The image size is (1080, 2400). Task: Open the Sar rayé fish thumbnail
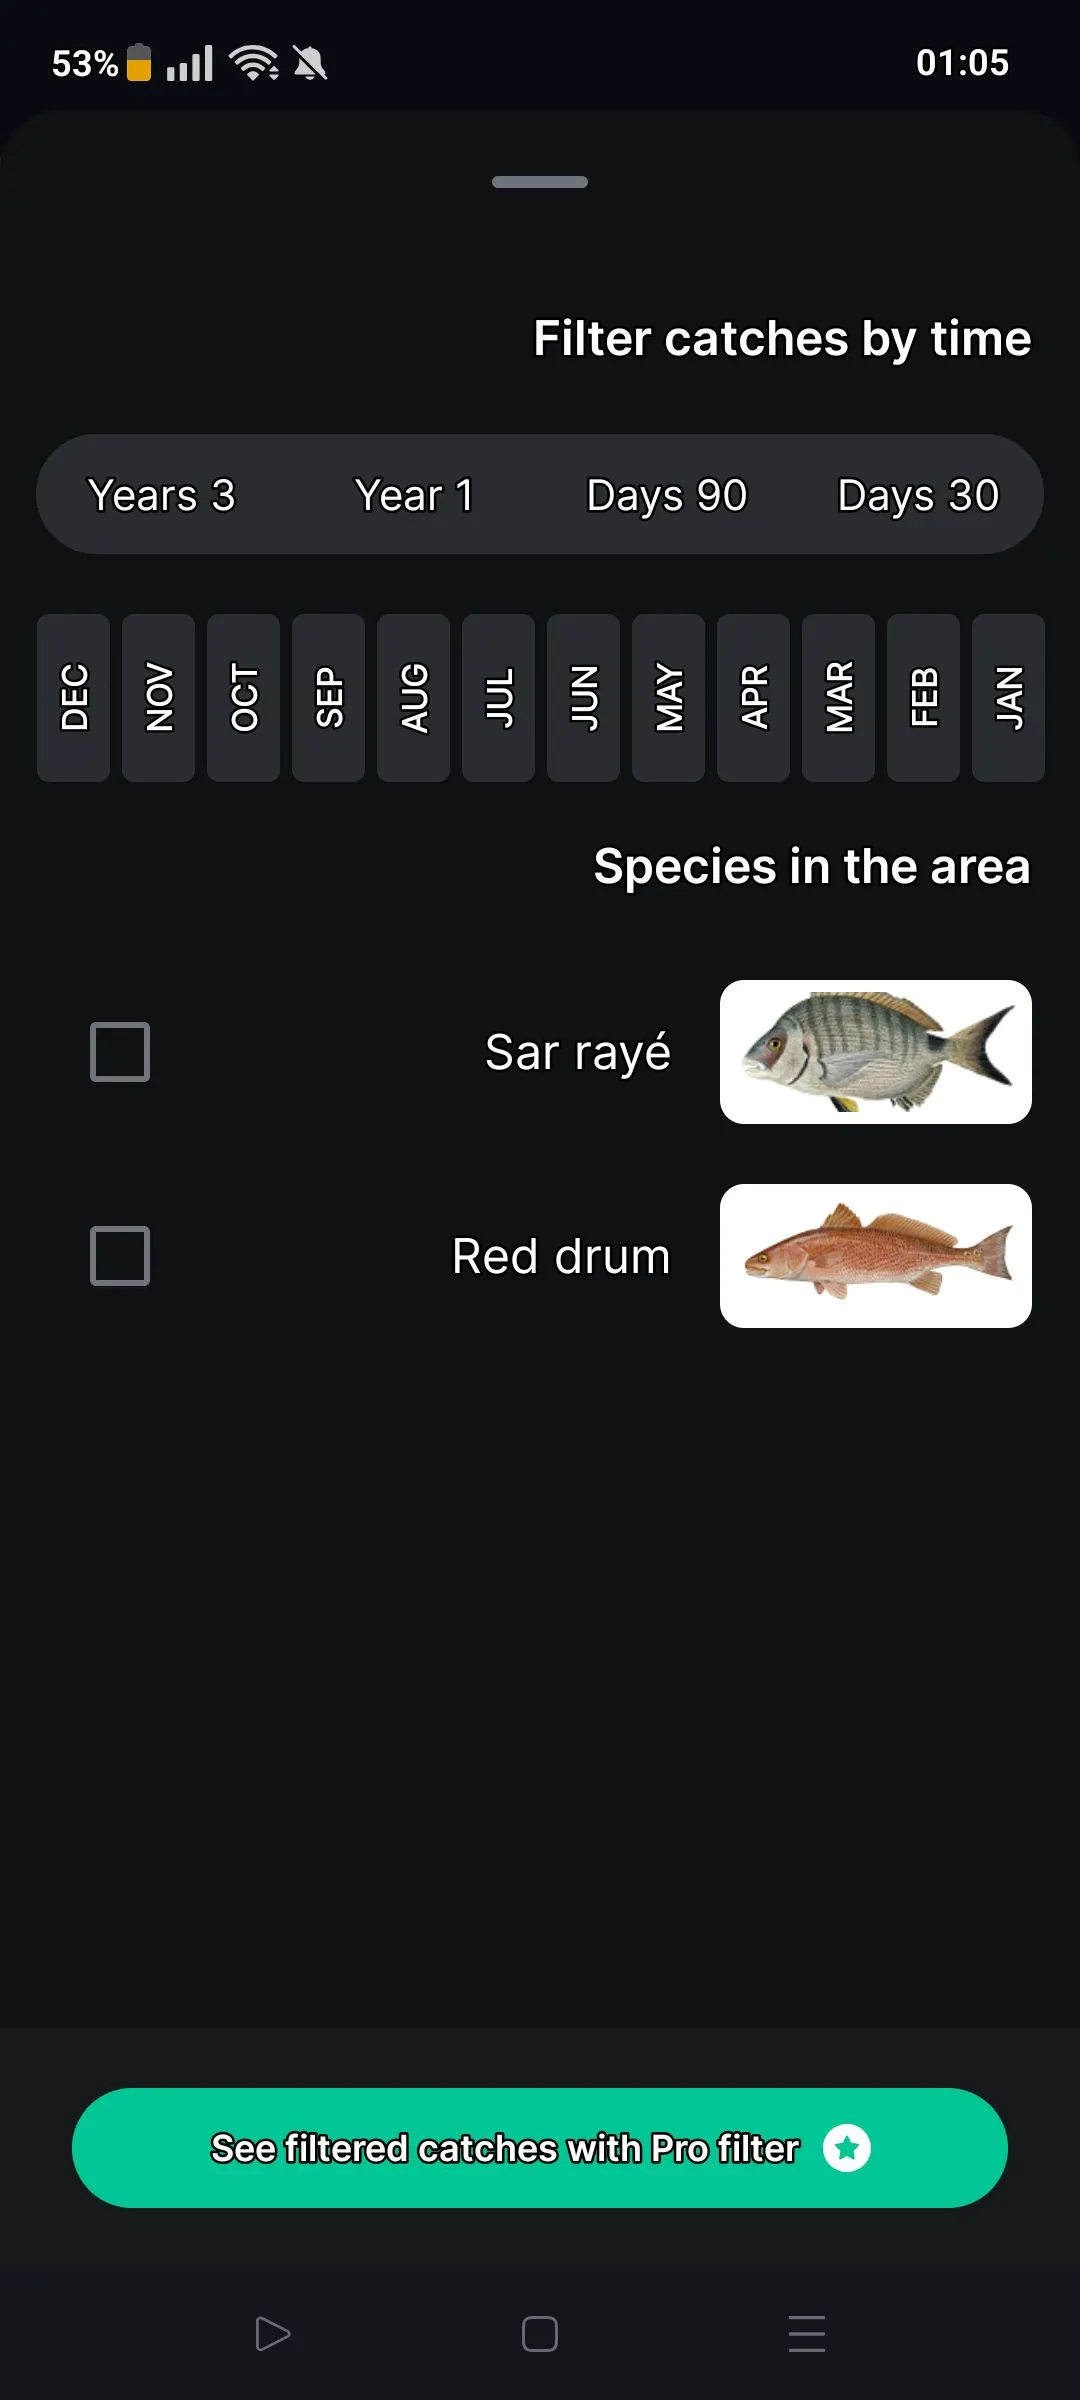(x=876, y=1052)
